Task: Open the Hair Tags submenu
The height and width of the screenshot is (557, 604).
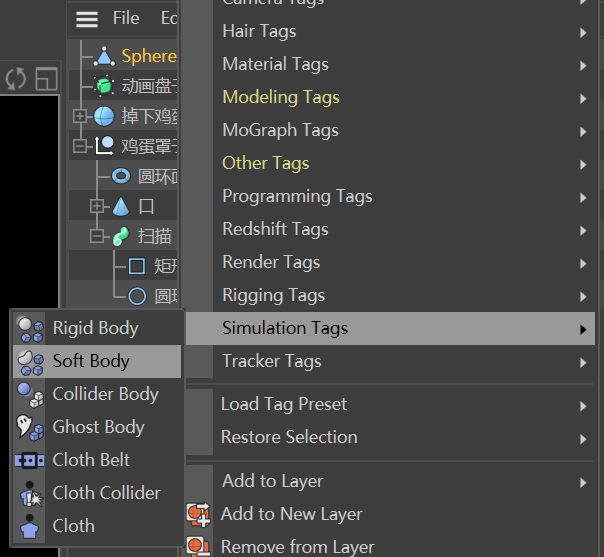Action: [x=390, y=32]
